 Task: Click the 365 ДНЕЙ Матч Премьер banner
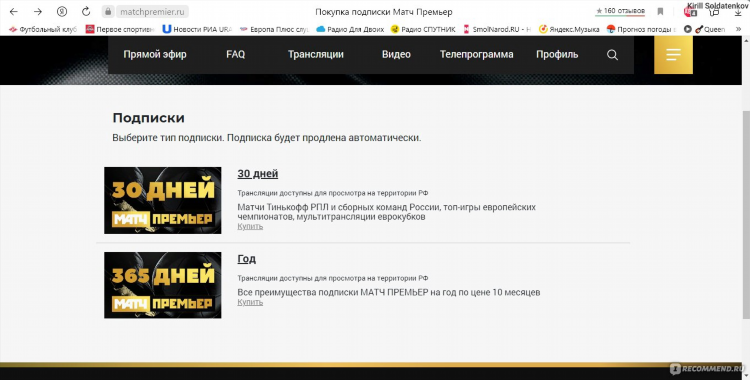[x=163, y=285]
